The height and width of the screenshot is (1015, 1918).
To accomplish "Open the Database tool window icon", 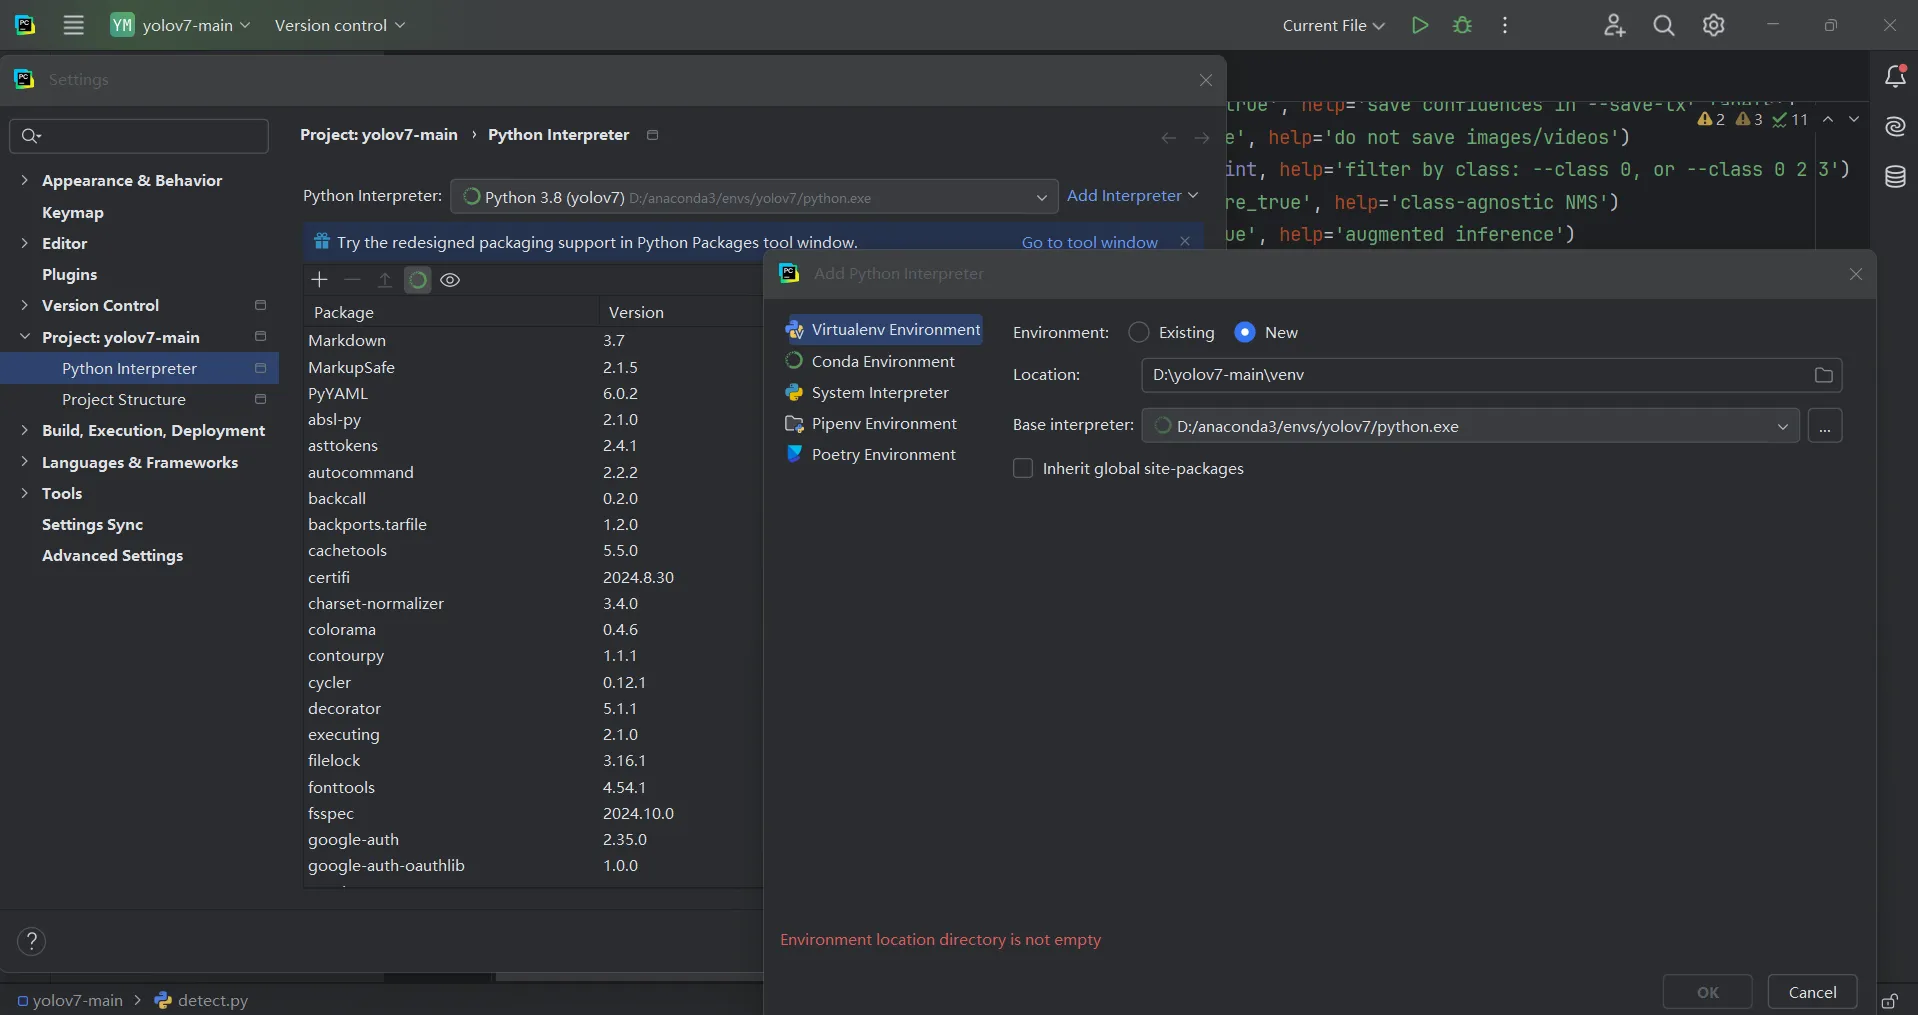I will click(1894, 178).
